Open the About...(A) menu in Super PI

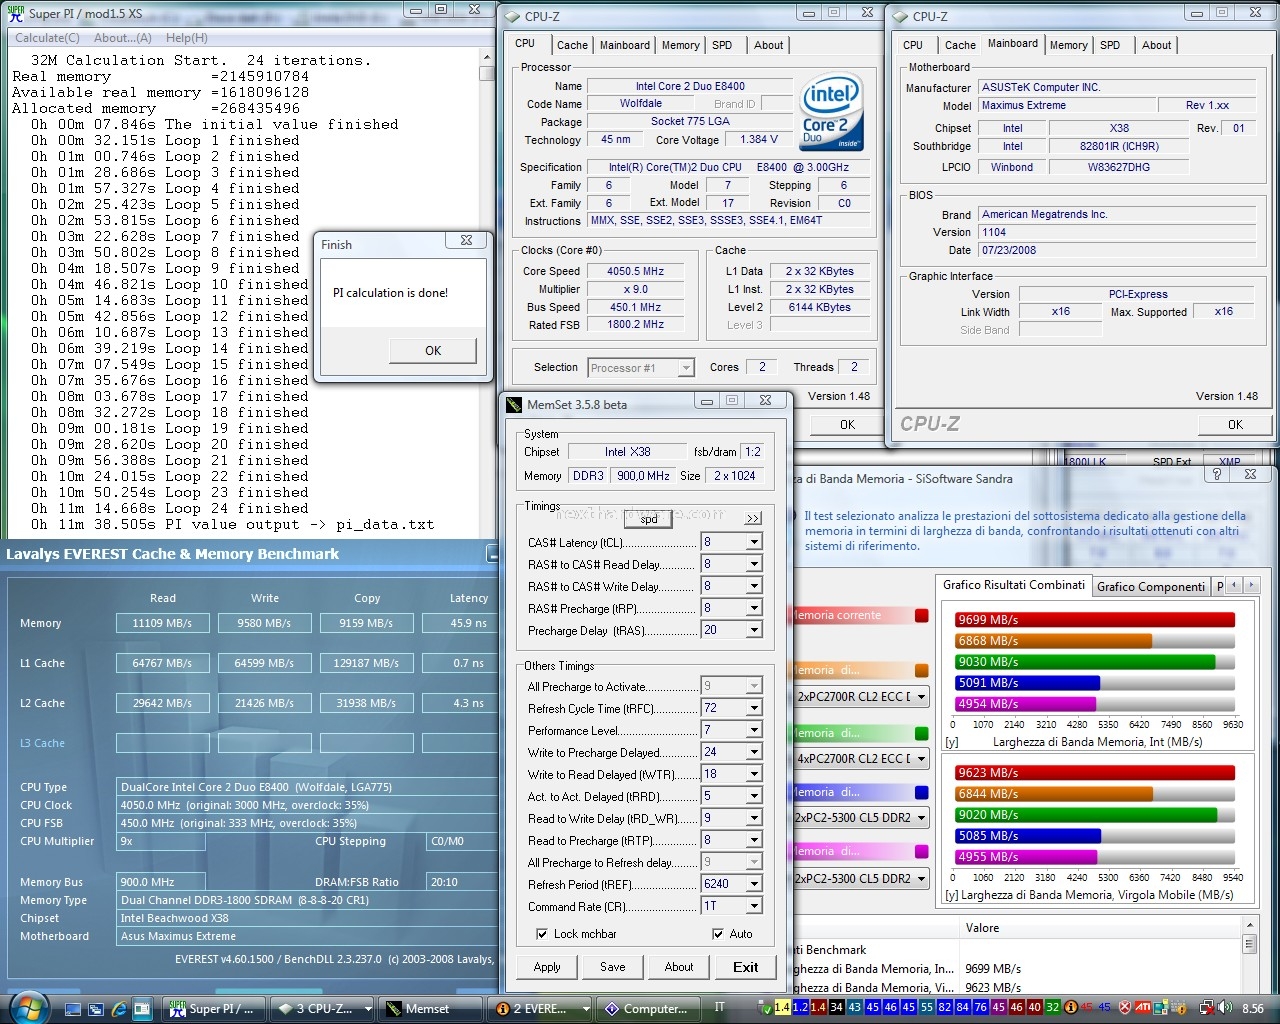tap(123, 38)
